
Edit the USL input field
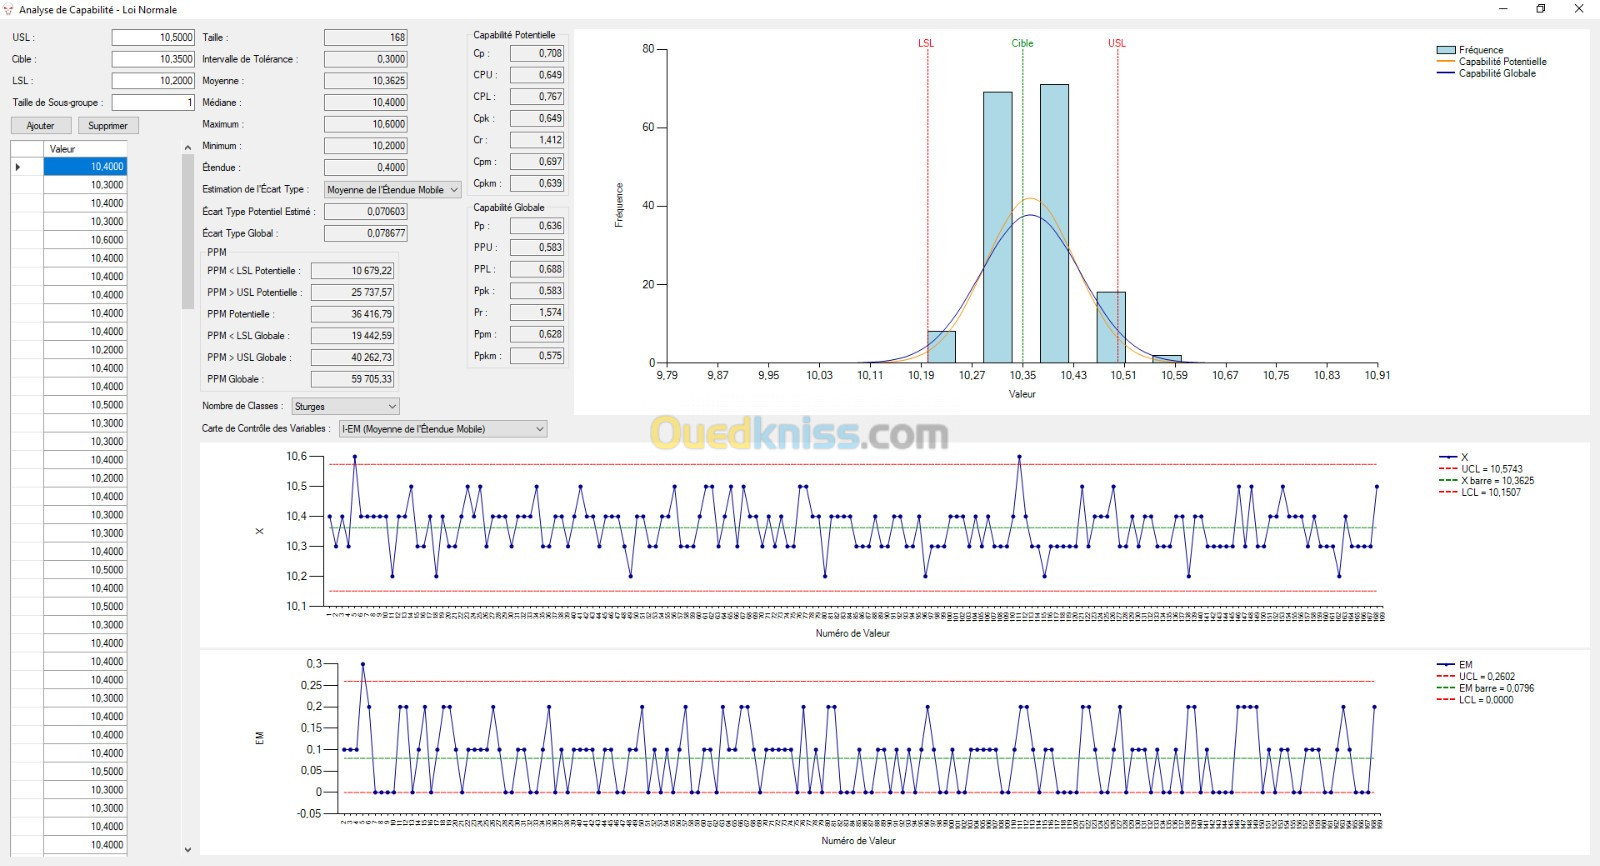153,37
